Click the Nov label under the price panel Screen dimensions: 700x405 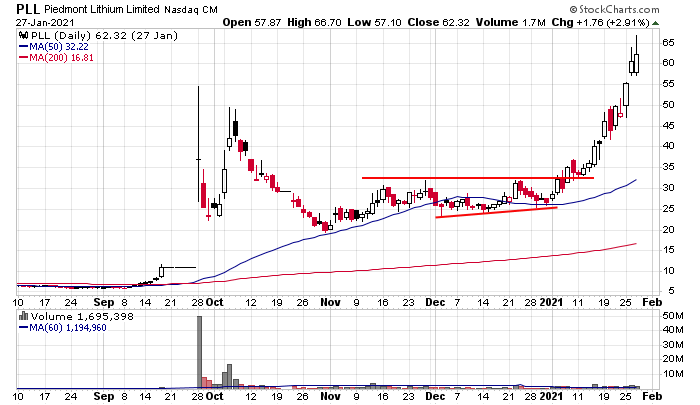[x=330, y=302]
